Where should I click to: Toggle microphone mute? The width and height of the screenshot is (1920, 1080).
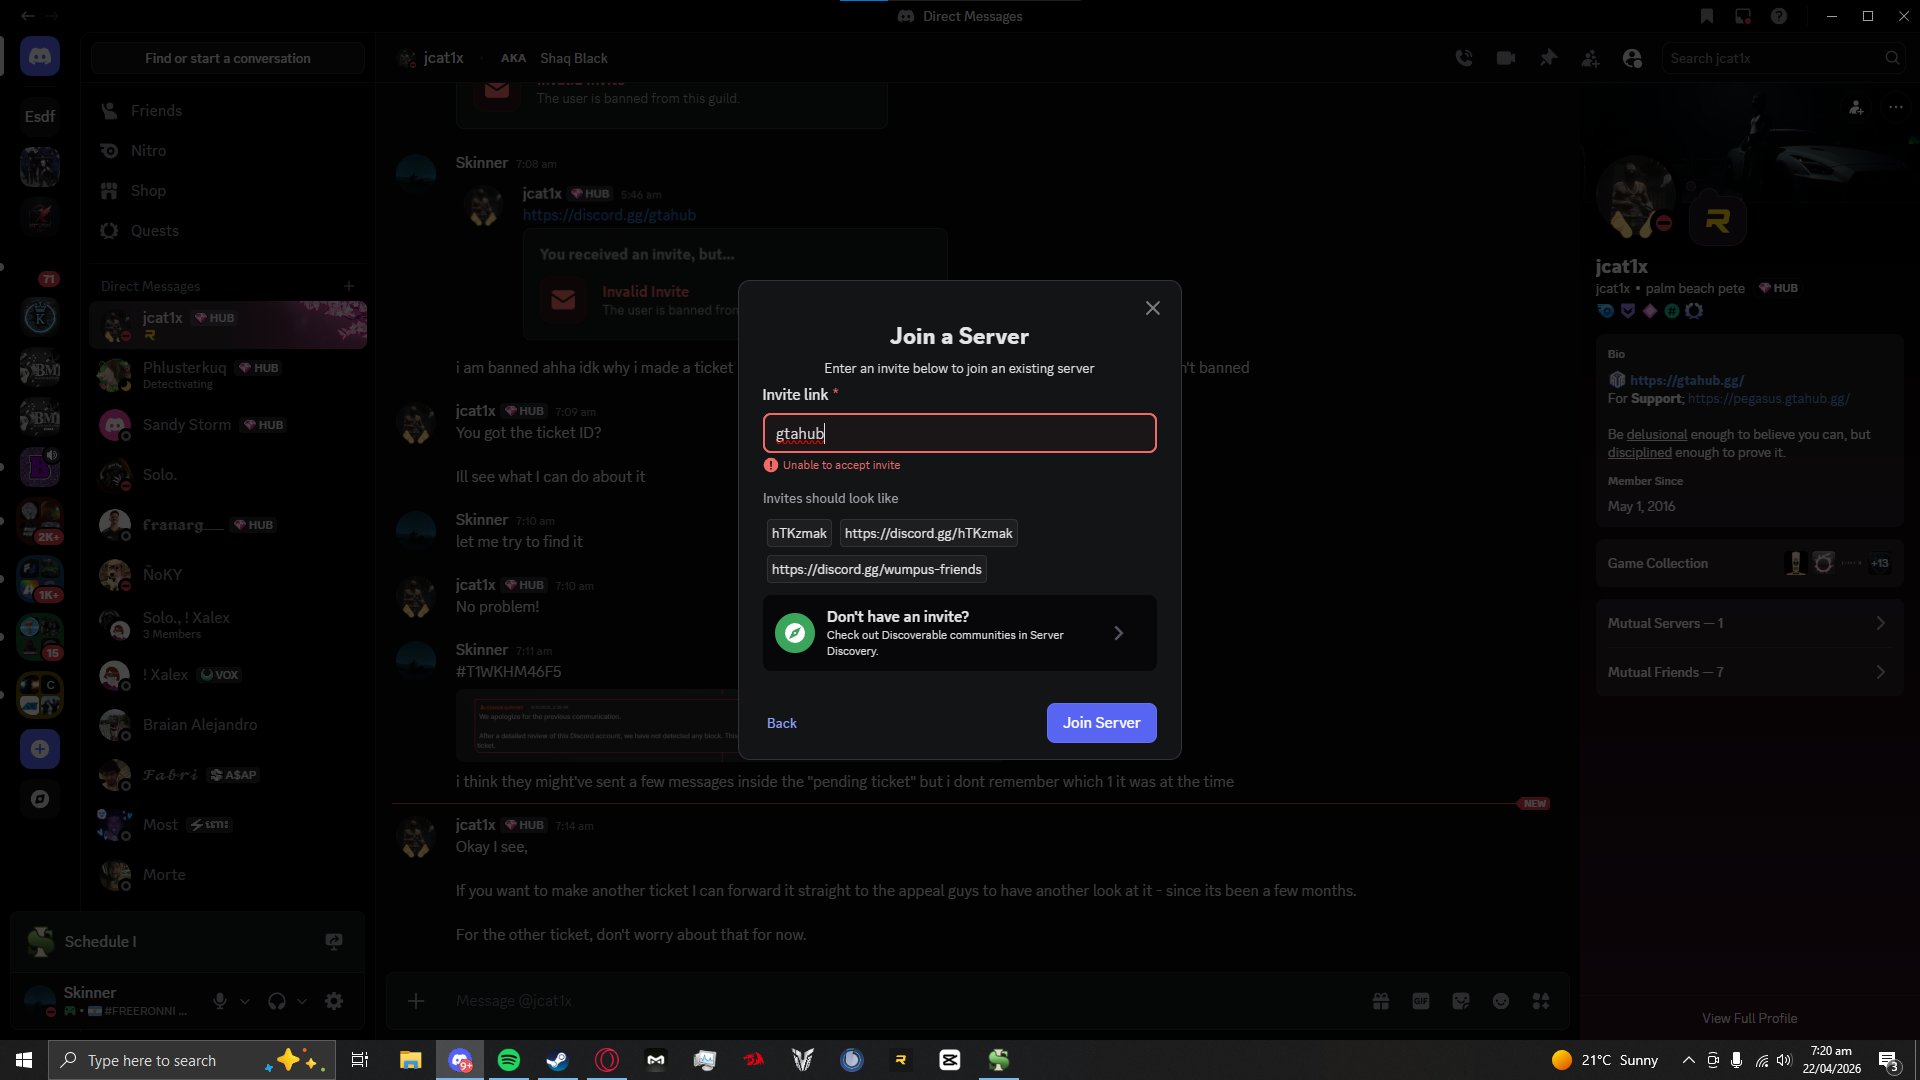coord(220,1001)
